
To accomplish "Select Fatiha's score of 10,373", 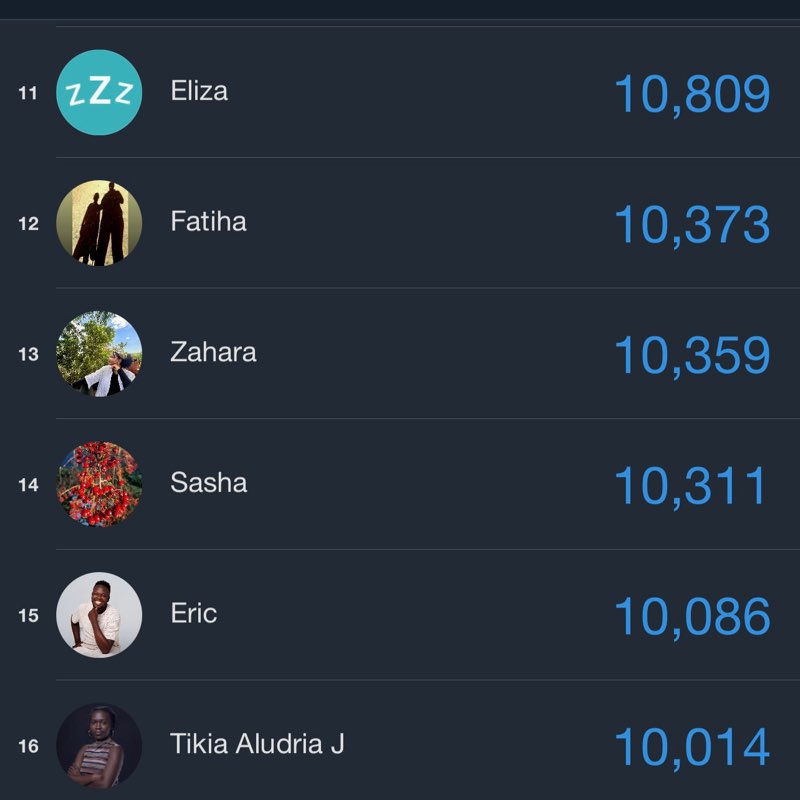I will point(692,225).
